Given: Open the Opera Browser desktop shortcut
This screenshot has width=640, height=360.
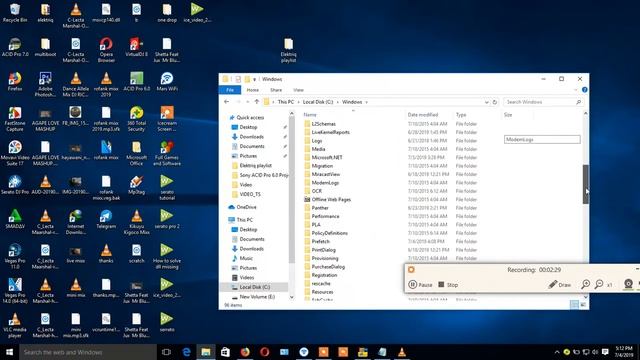Looking at the screenshot, I should pos(106,50).
